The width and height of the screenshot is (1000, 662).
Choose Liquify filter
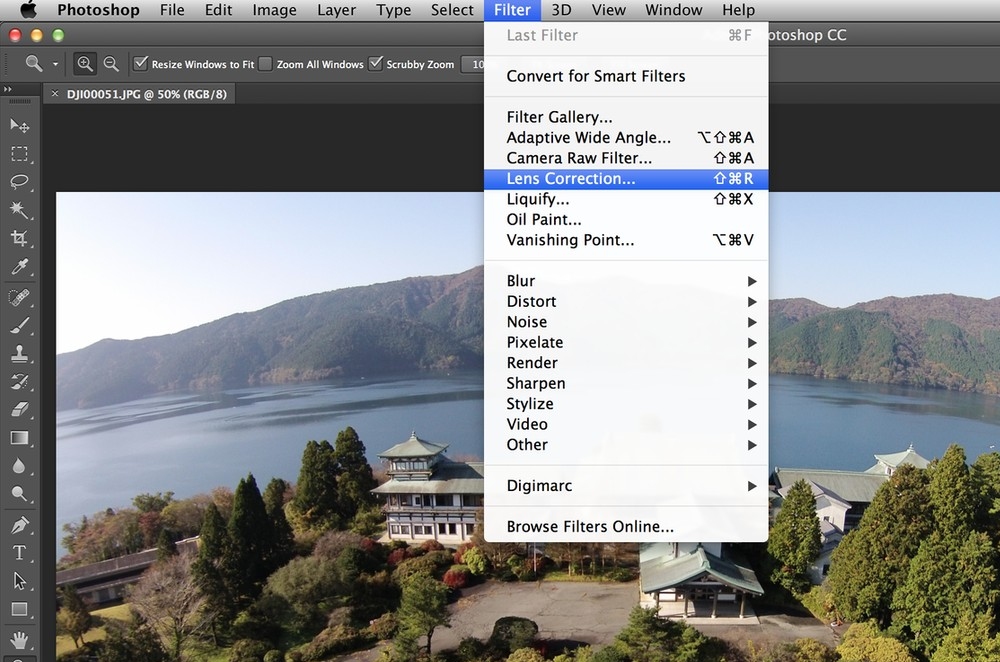(626, 199)
